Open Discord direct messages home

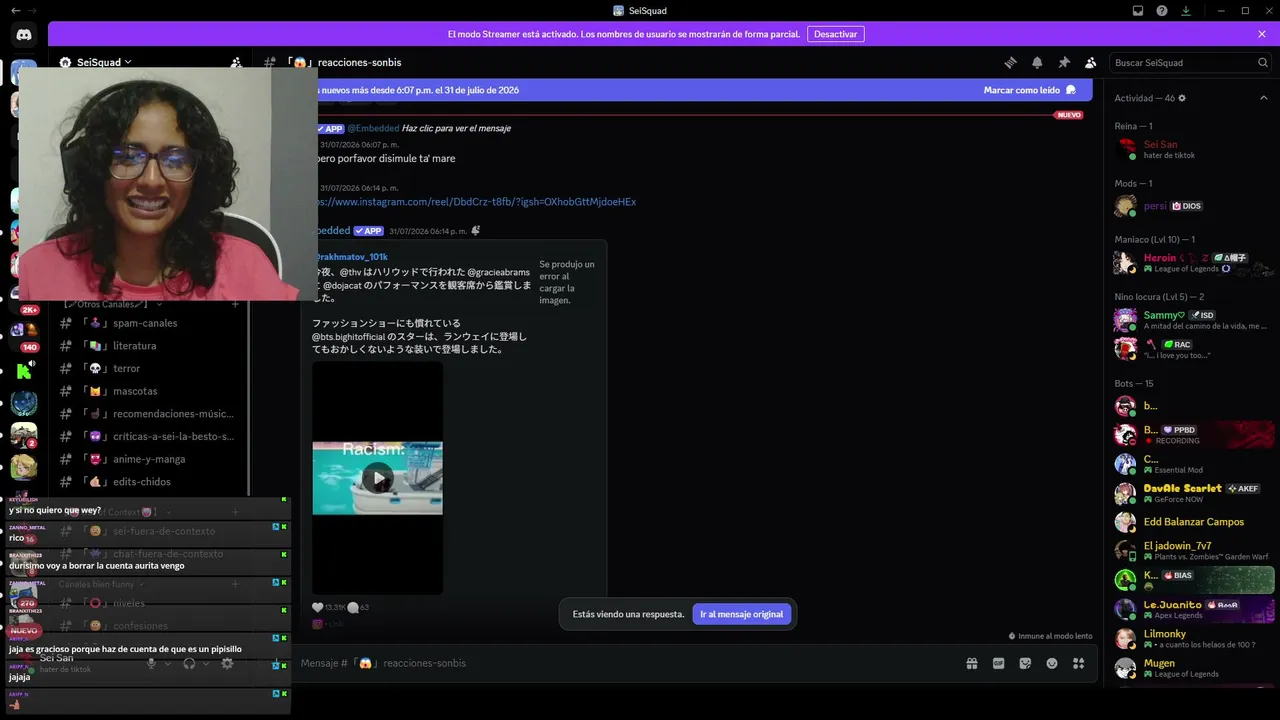point(24,35)
